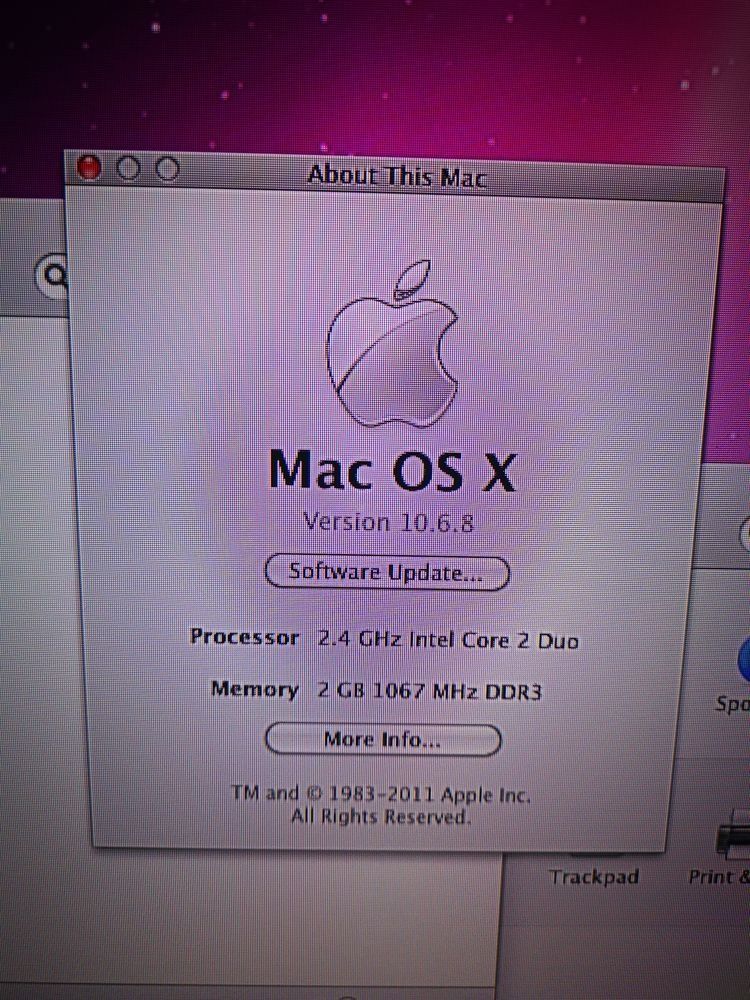Click the search magnifier icon behind the window
Viewport: 750px width, 1000px height.
(55, 275)
